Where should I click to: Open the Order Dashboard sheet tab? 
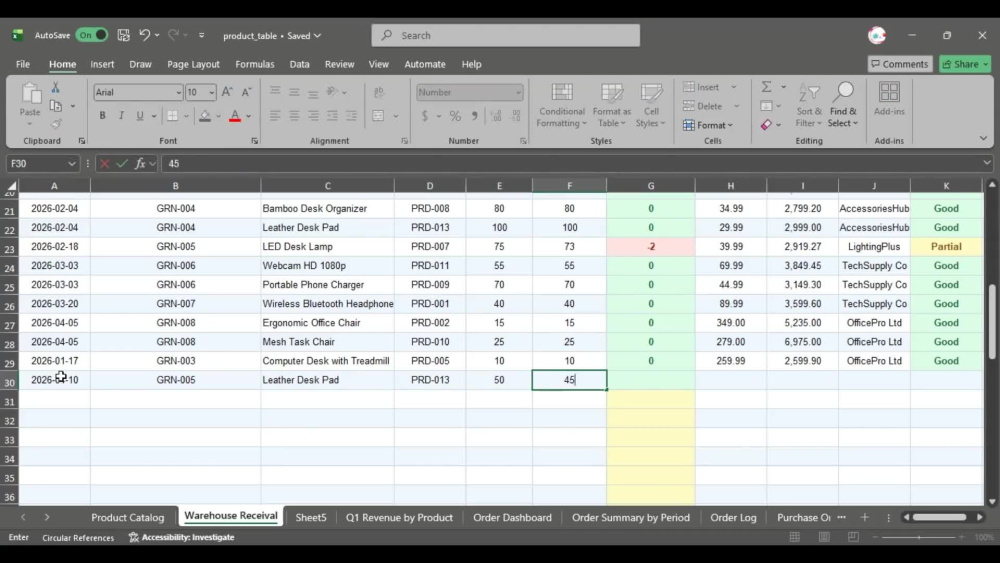click(x=512, y=517)
